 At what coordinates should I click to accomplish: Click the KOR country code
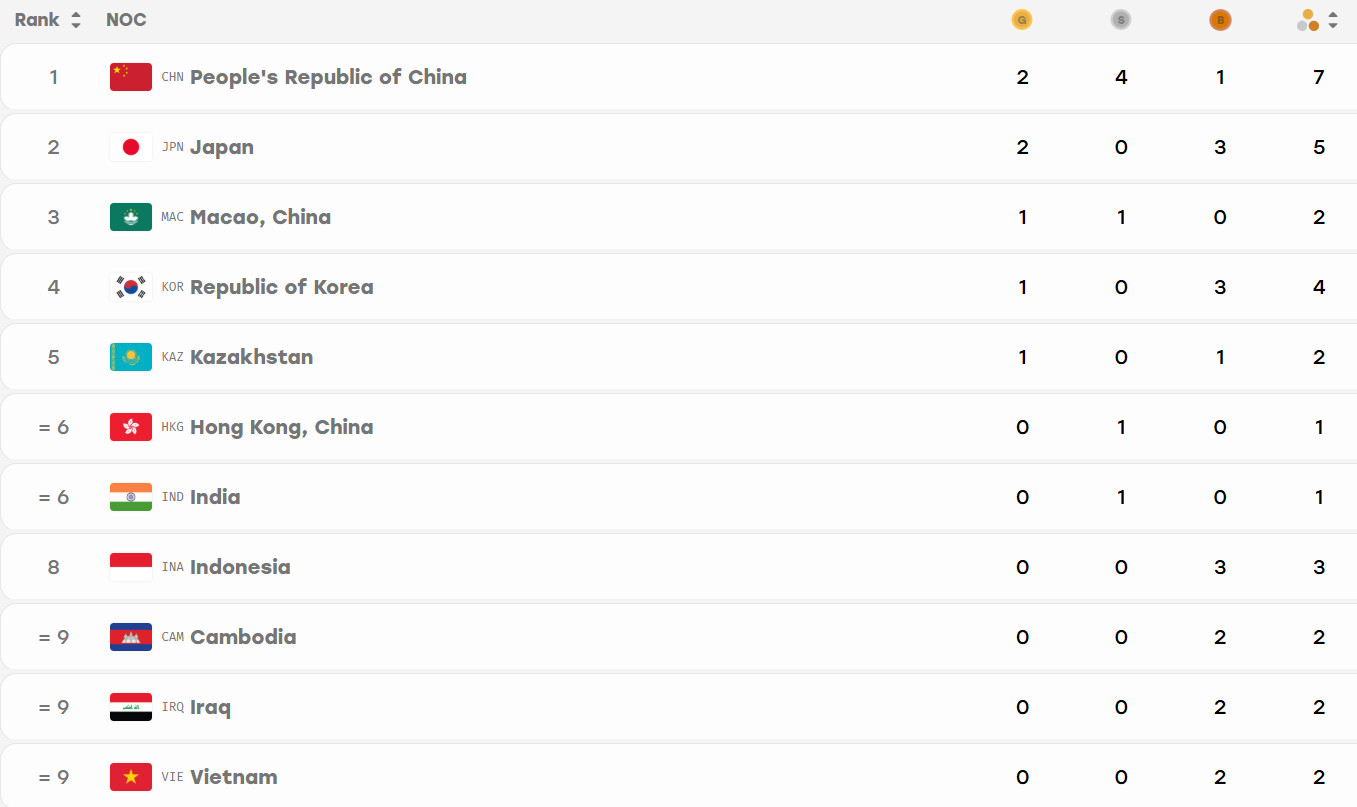(x=173, y=287)
